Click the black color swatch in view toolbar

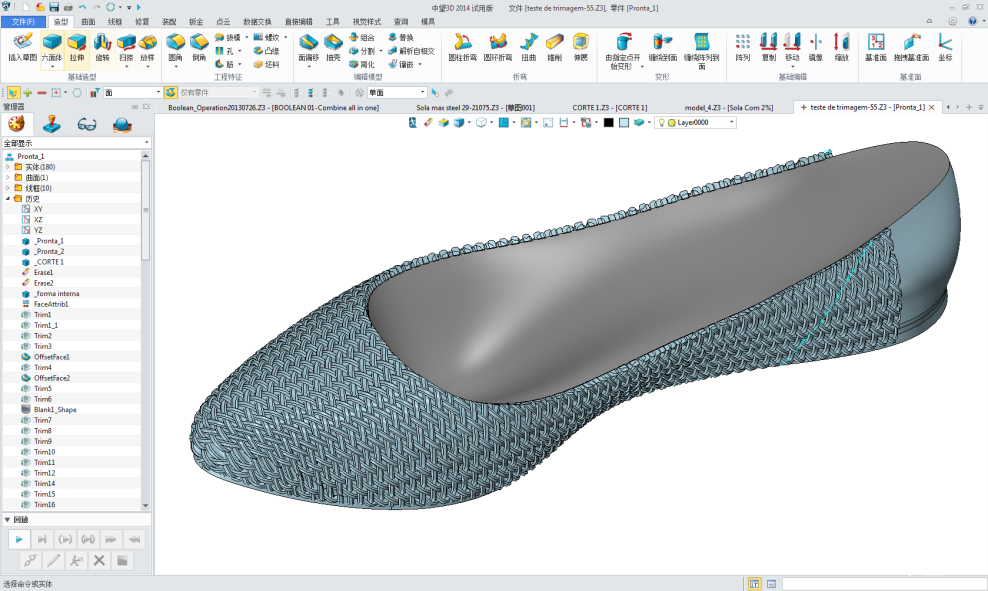[x=608, y=122]
